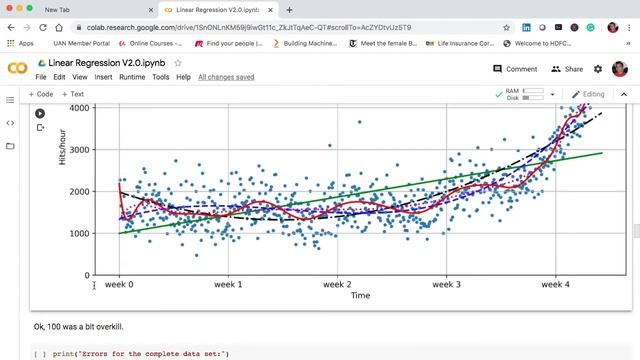Open the Chrome three-dot menu
This screenshot has height=360, width=640.
click(629, 27)
